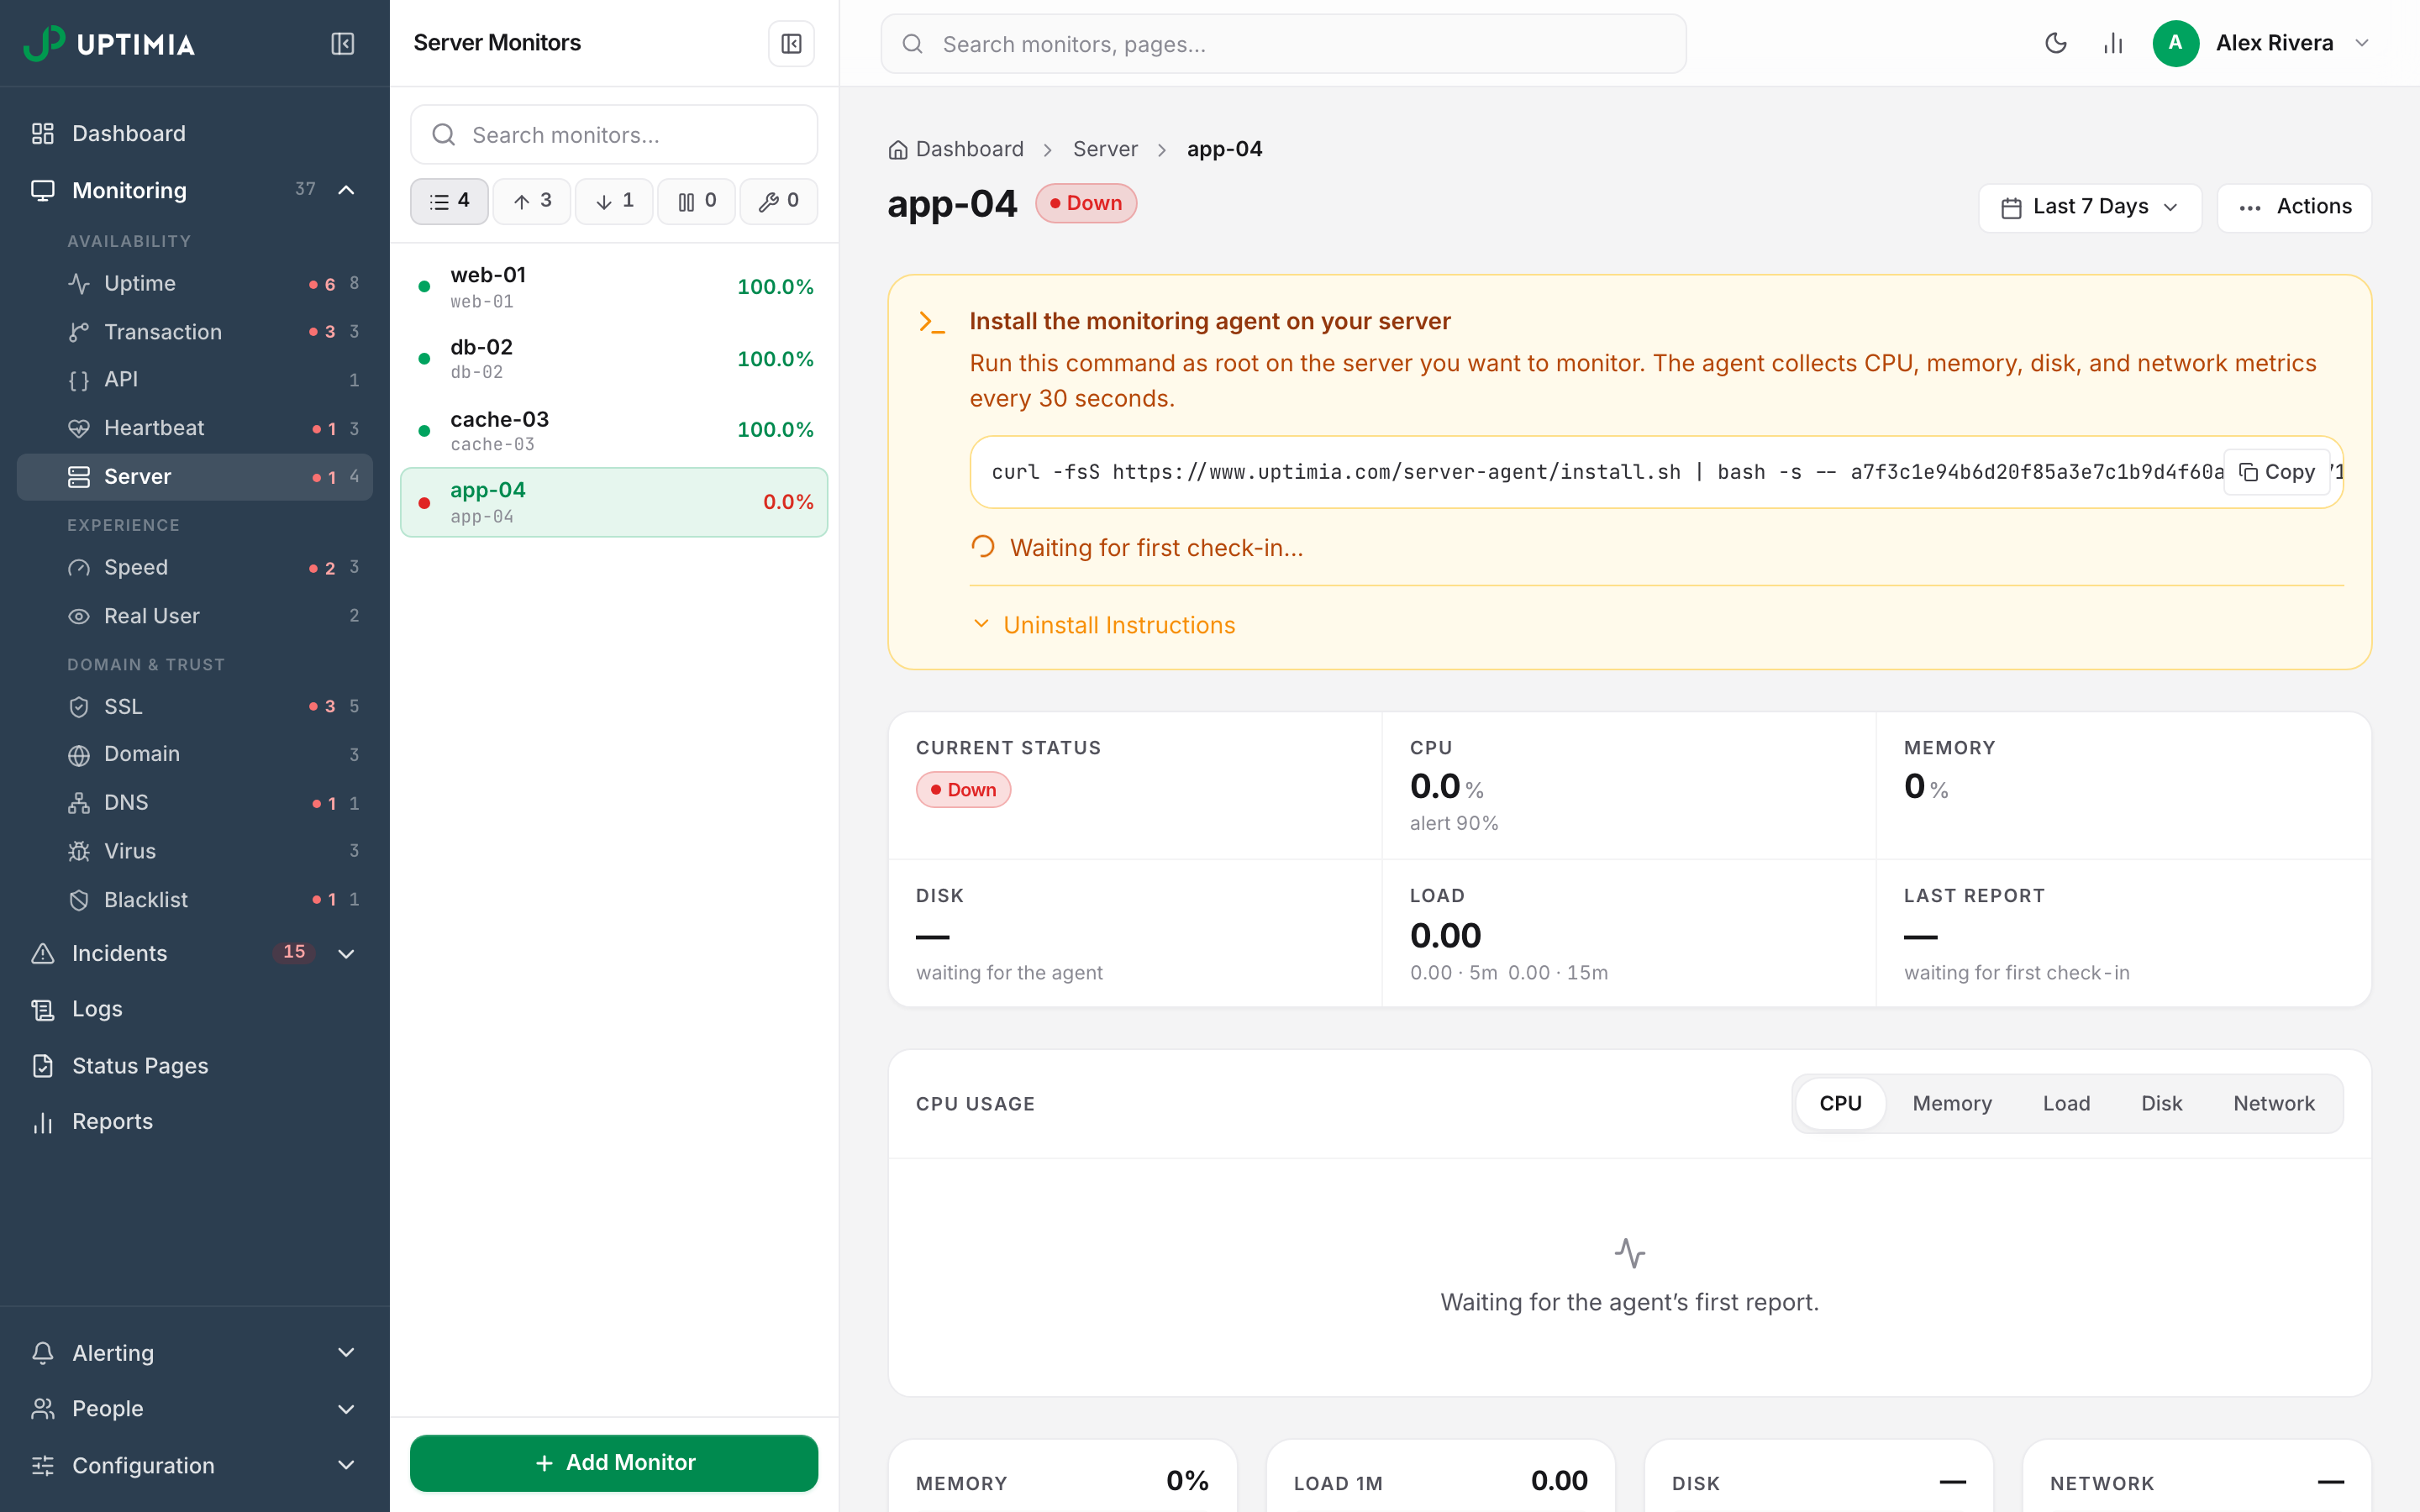Open Dashboard in sidebar
Image resolution: width=2420 pixels, height=1512 pixels.
click(x=195, y=133)
